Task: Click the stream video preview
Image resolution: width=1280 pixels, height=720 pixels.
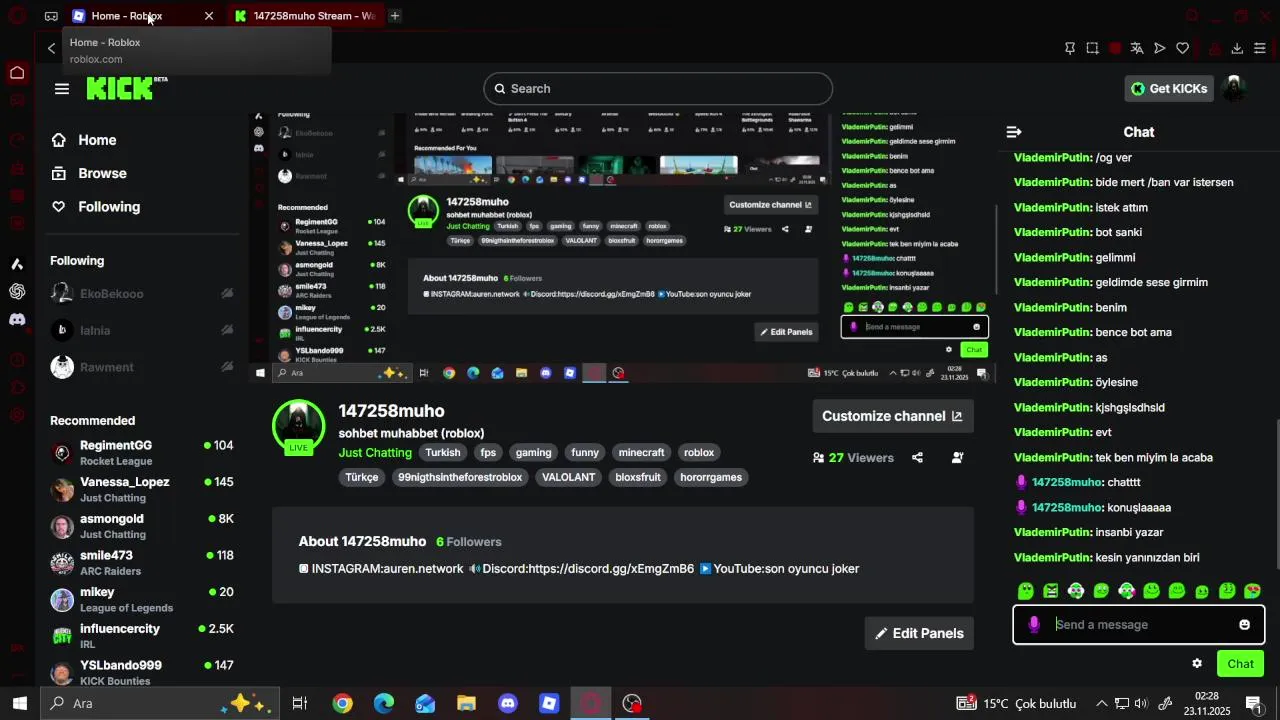Action: click(x=622, y=247)
